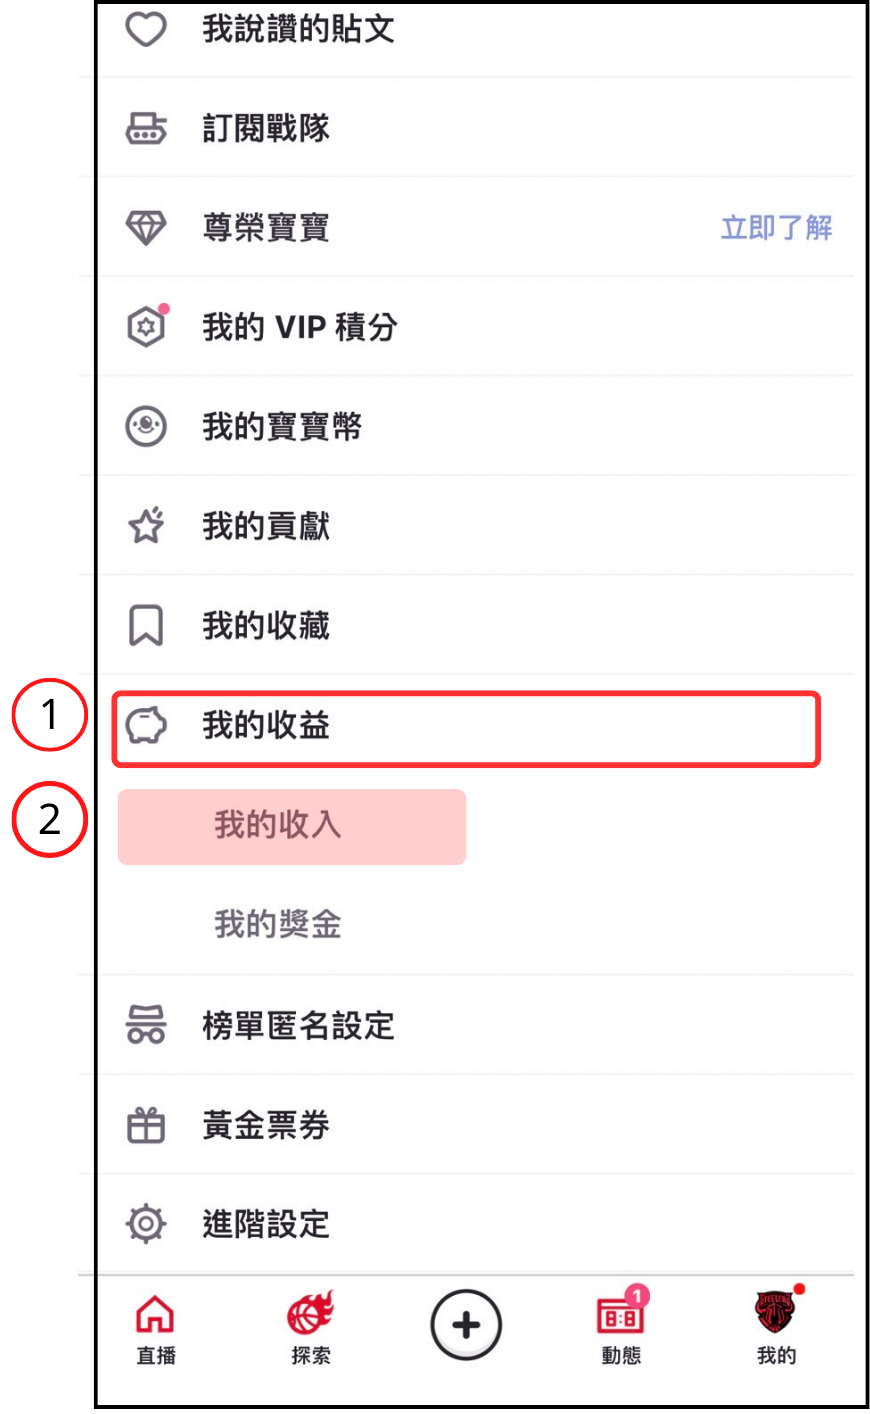Viewport: 870px width, 1414px height.
Task: Click the piggy bank icon beside 我的收益
Action: (146, 726)
